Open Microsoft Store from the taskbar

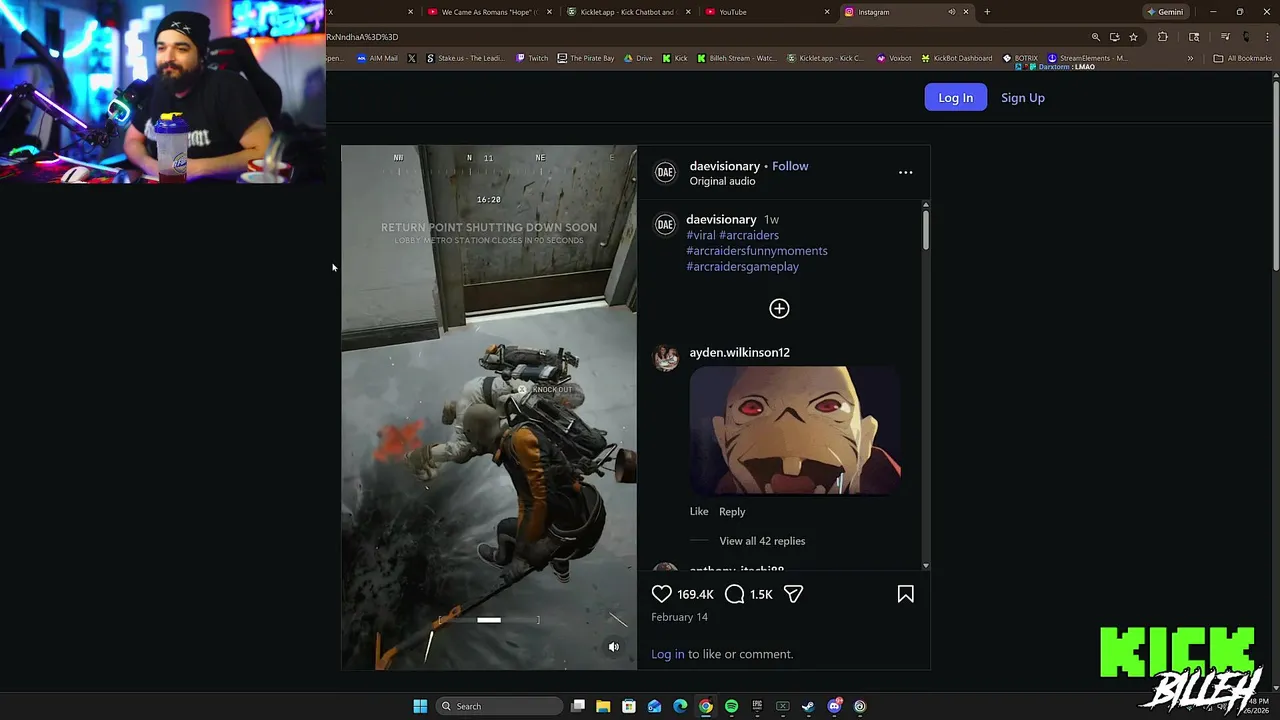[x=628, y=706]
